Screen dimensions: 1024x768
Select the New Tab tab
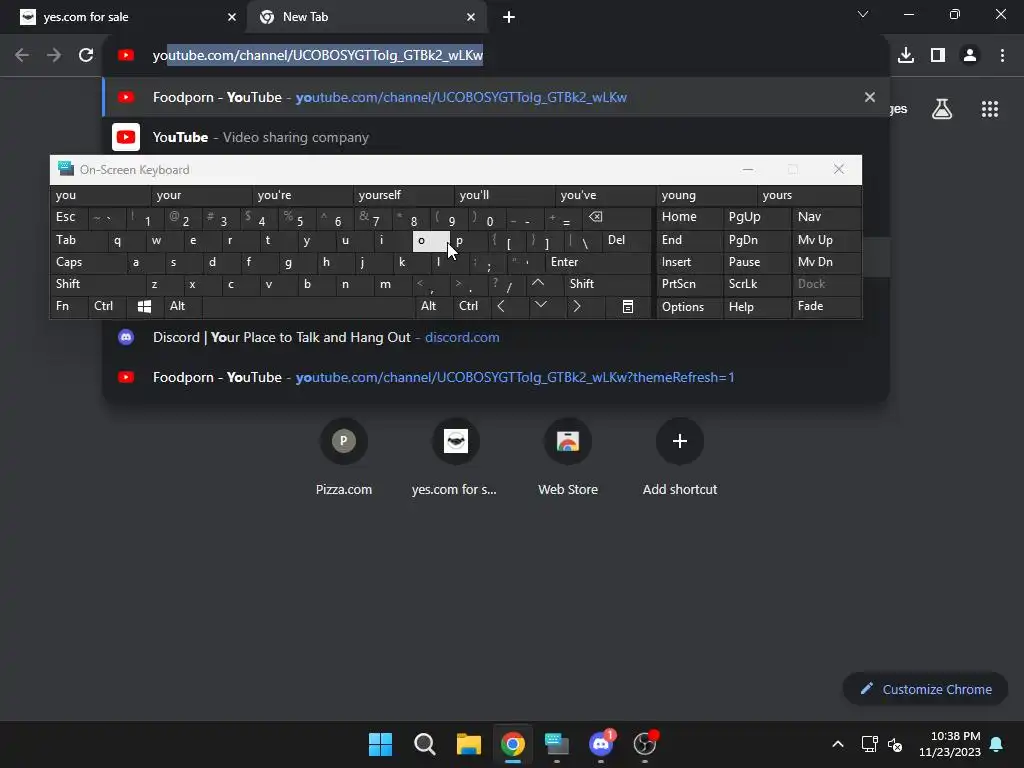367,17
